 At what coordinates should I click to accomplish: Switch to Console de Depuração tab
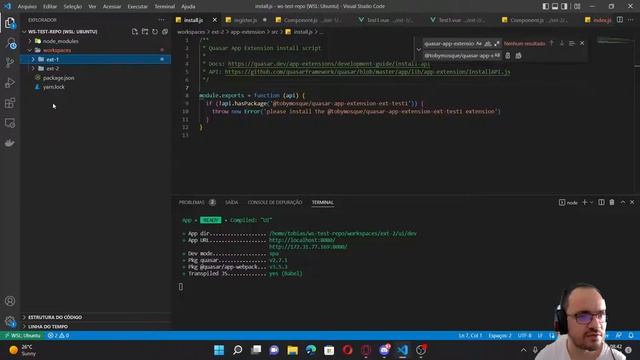pyautogui.click(x=275, y=202)
